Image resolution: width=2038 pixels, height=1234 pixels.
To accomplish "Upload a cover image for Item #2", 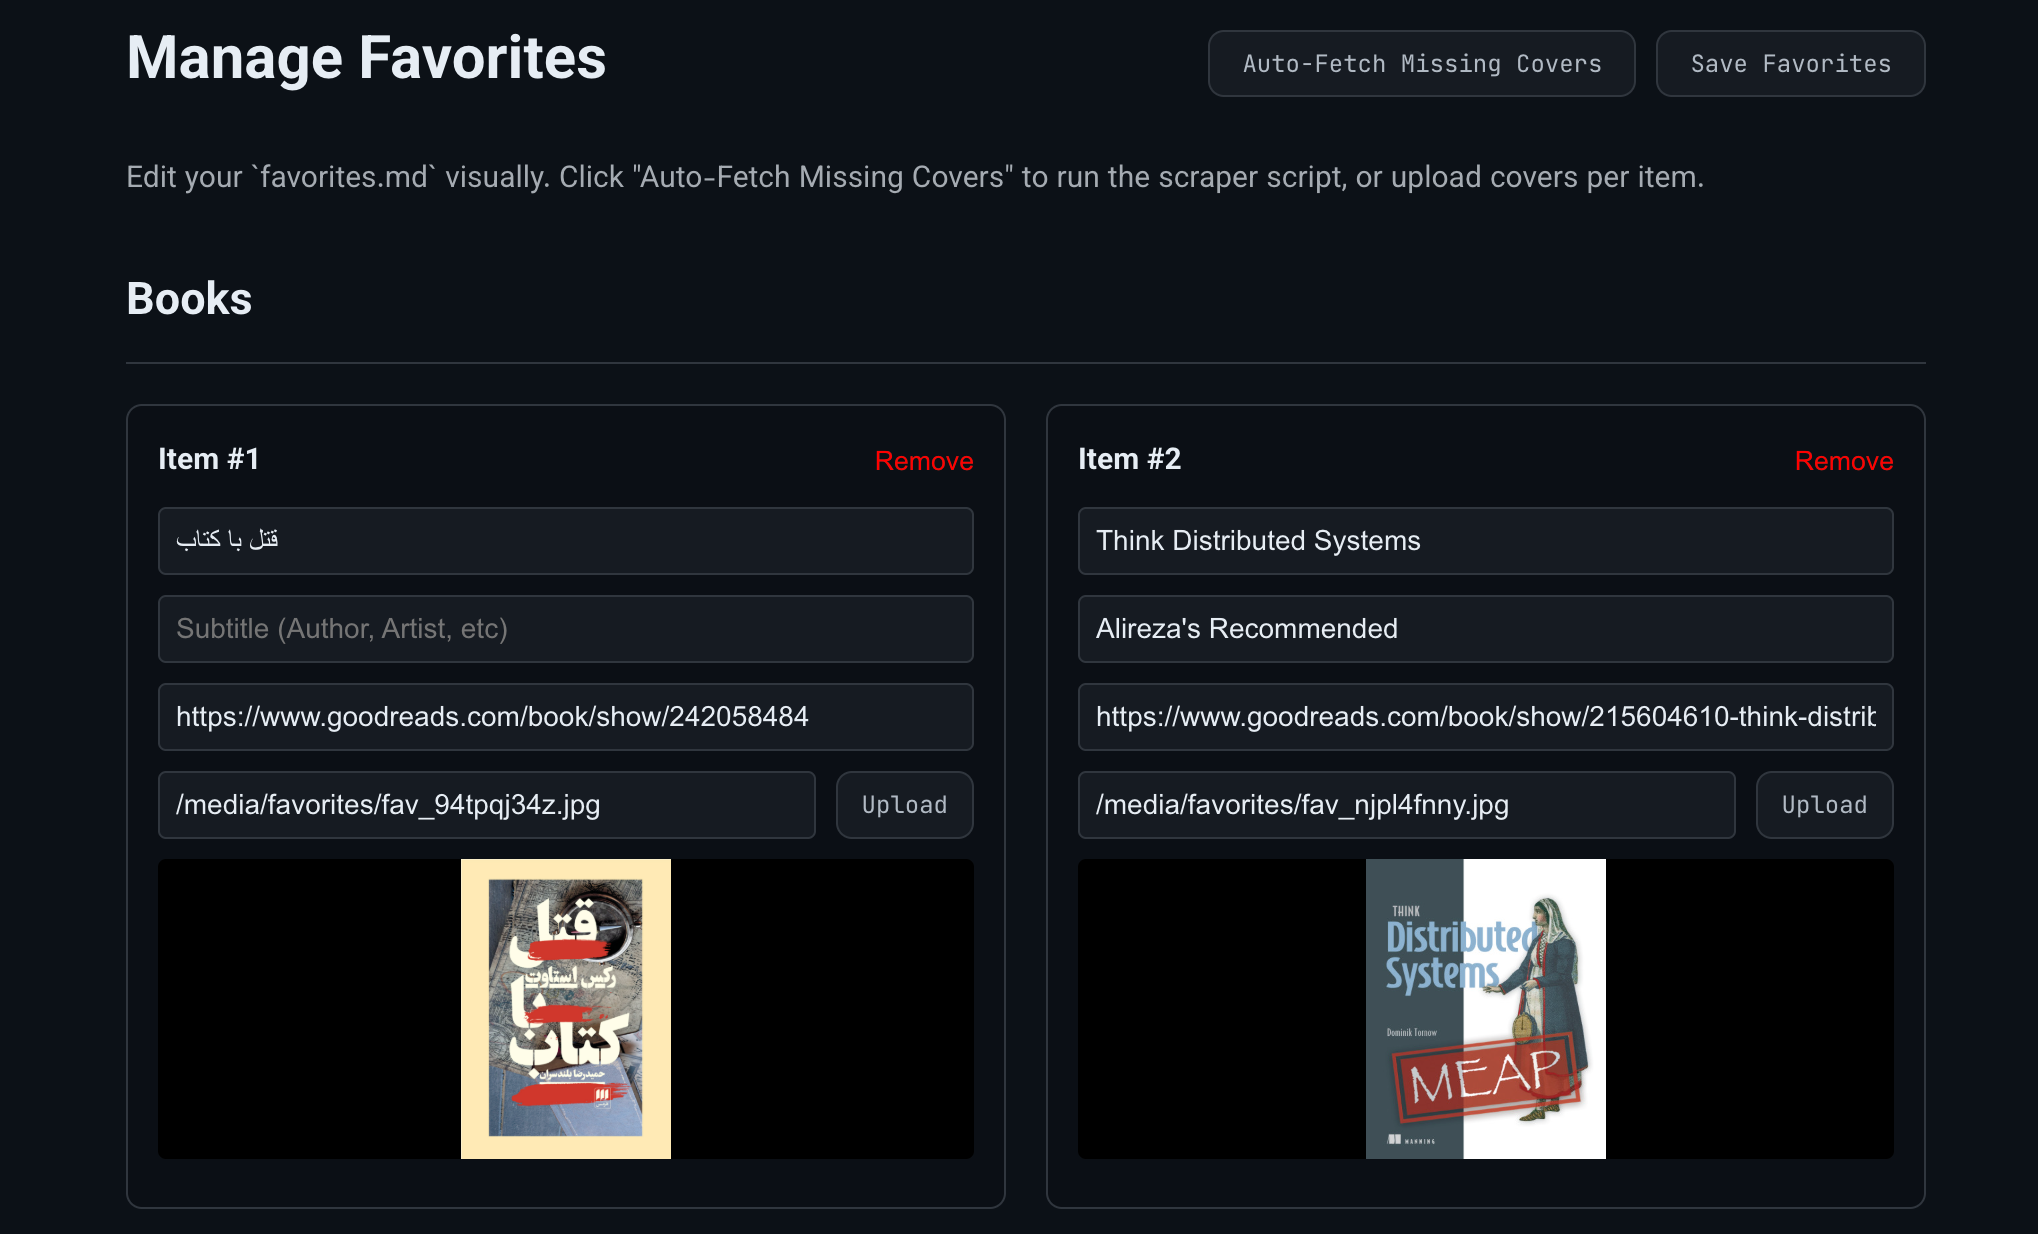I will click(x=1823, y=805).
